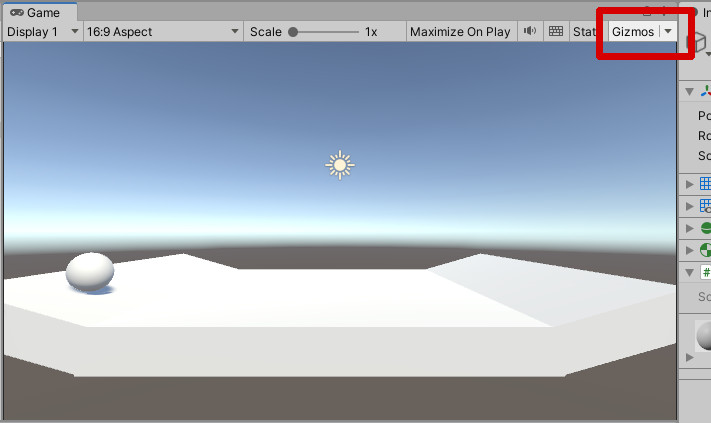Open the Display 1 dropdown
The image size is (711, 423).
[42, 32]
